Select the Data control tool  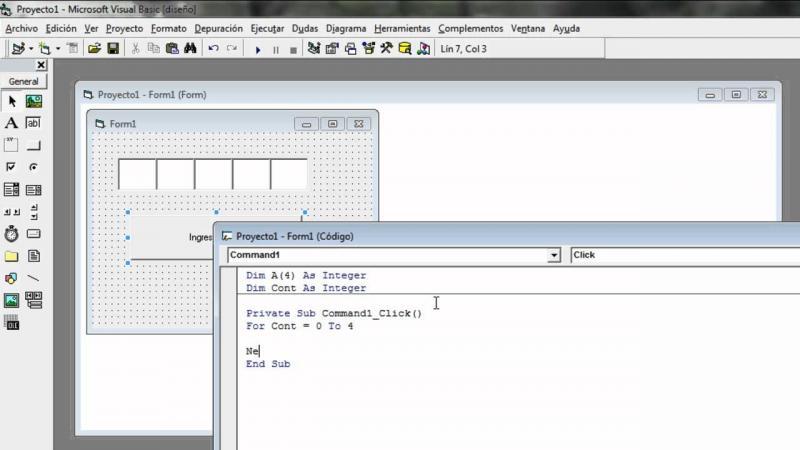[34, 301]
